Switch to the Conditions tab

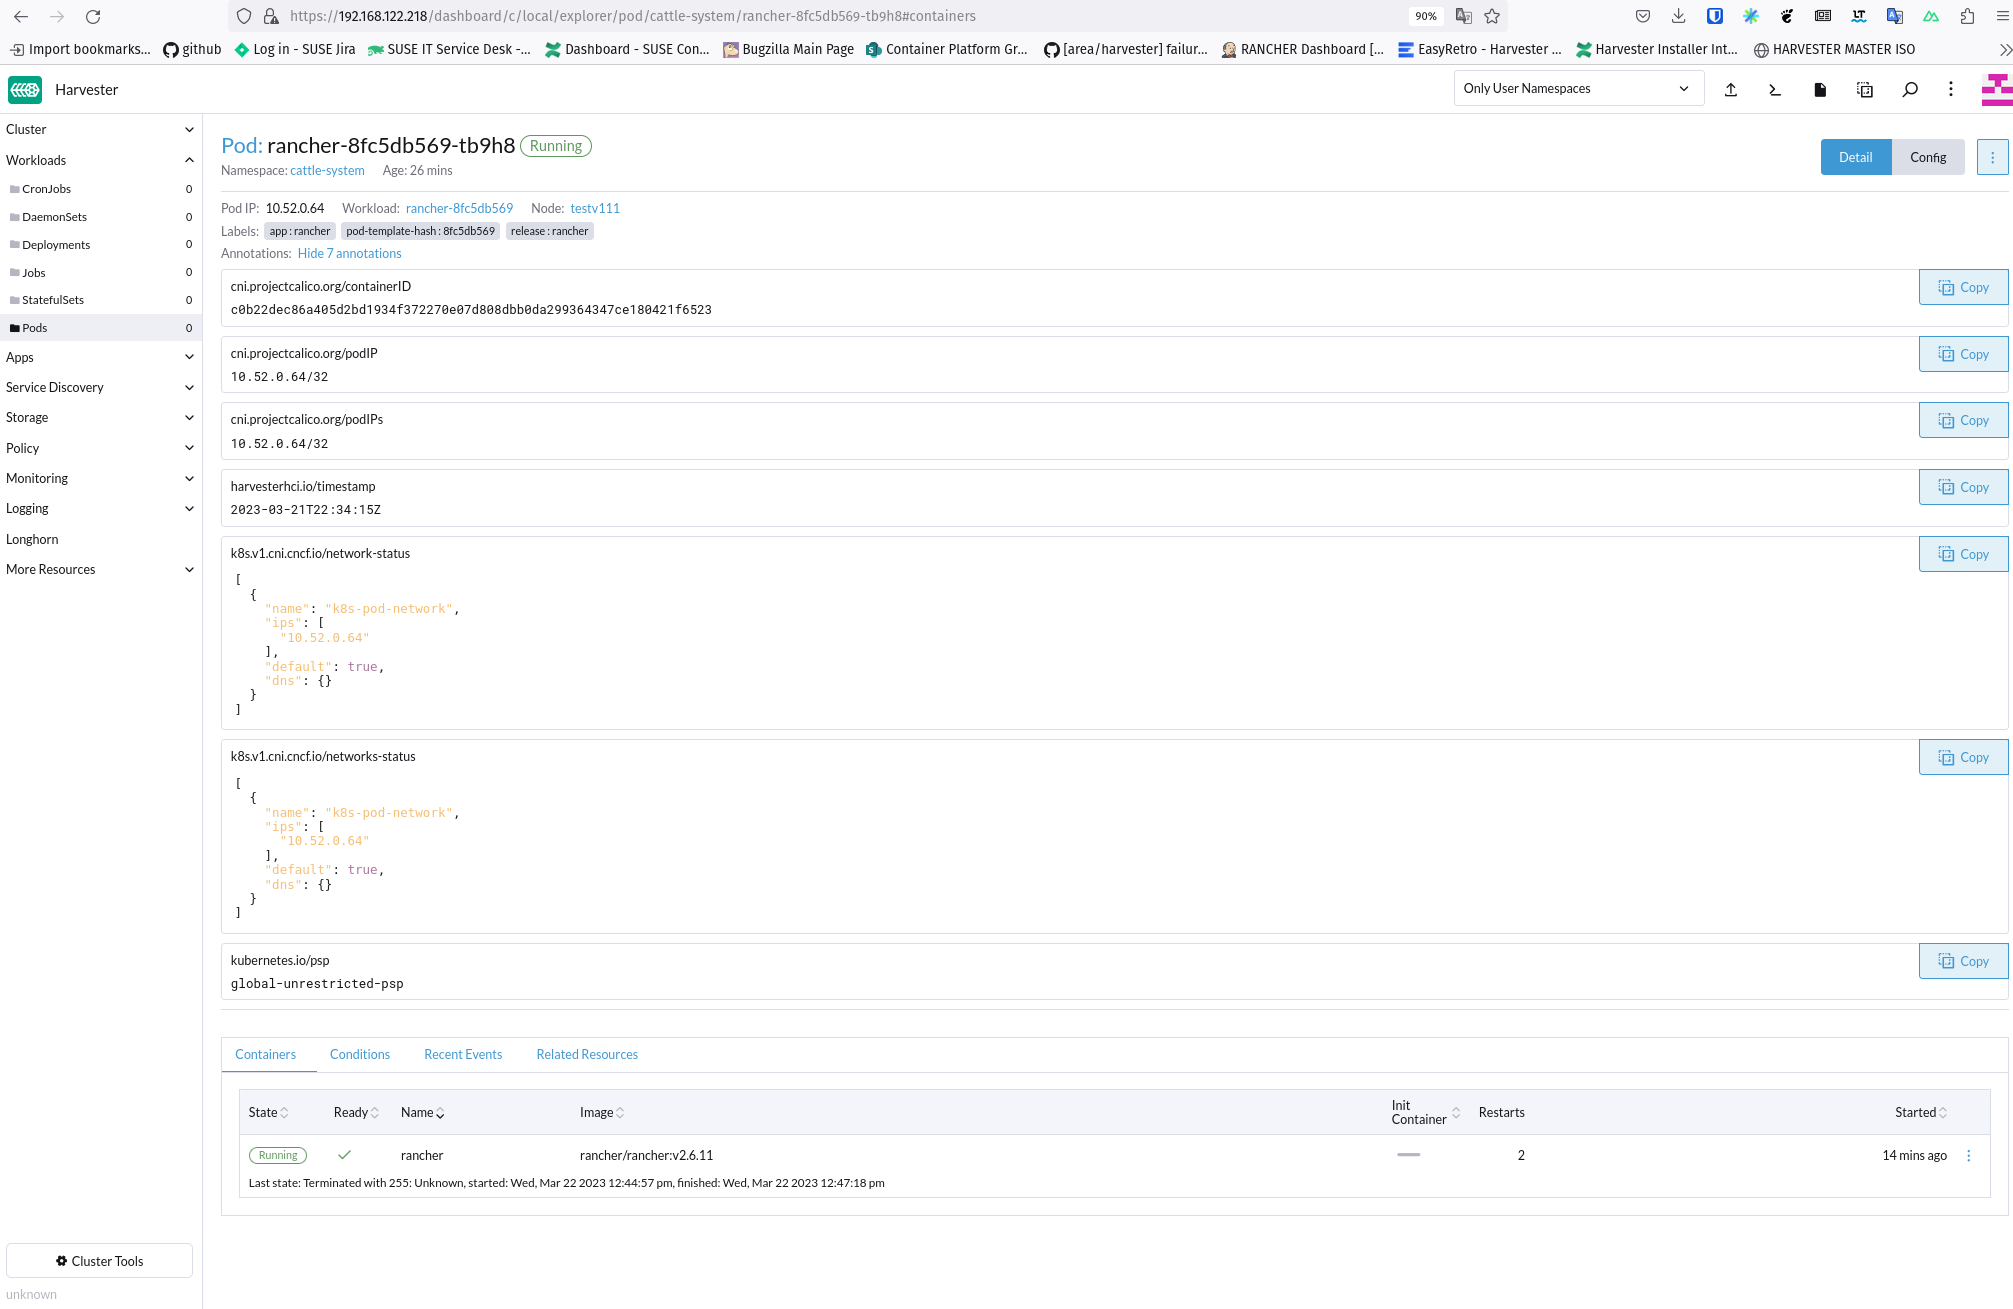pyautogui.click(x=360, y=1054)
